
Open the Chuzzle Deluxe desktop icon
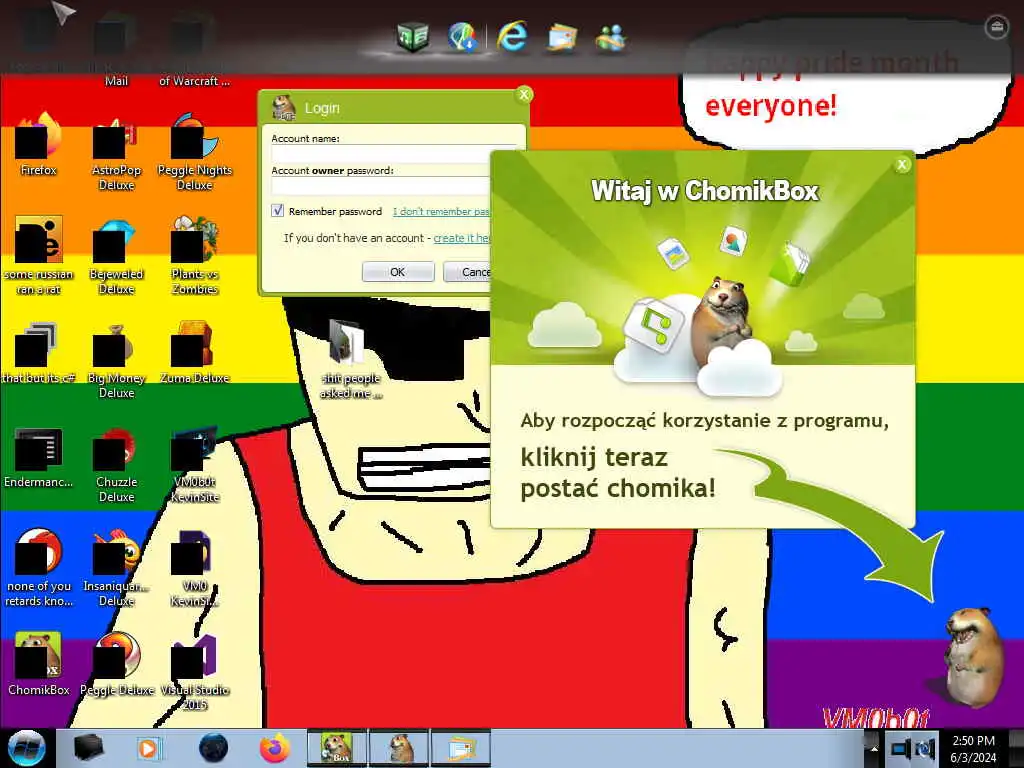coord(116,465)
